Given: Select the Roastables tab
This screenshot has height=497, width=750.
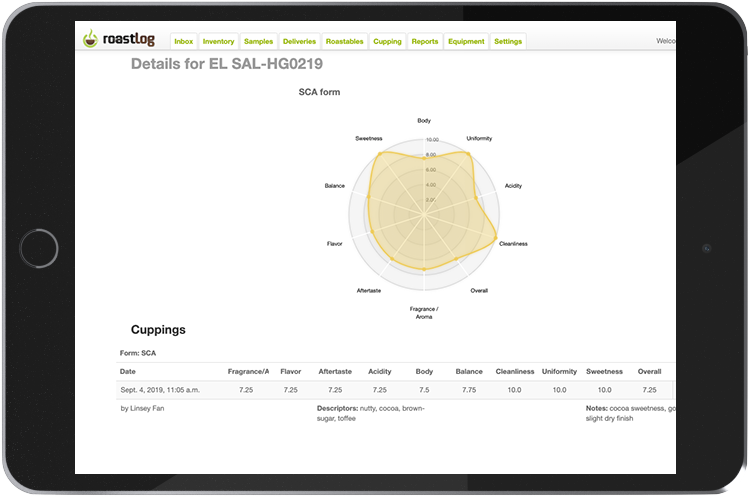Looking at the screenshot, I should 345,42.
